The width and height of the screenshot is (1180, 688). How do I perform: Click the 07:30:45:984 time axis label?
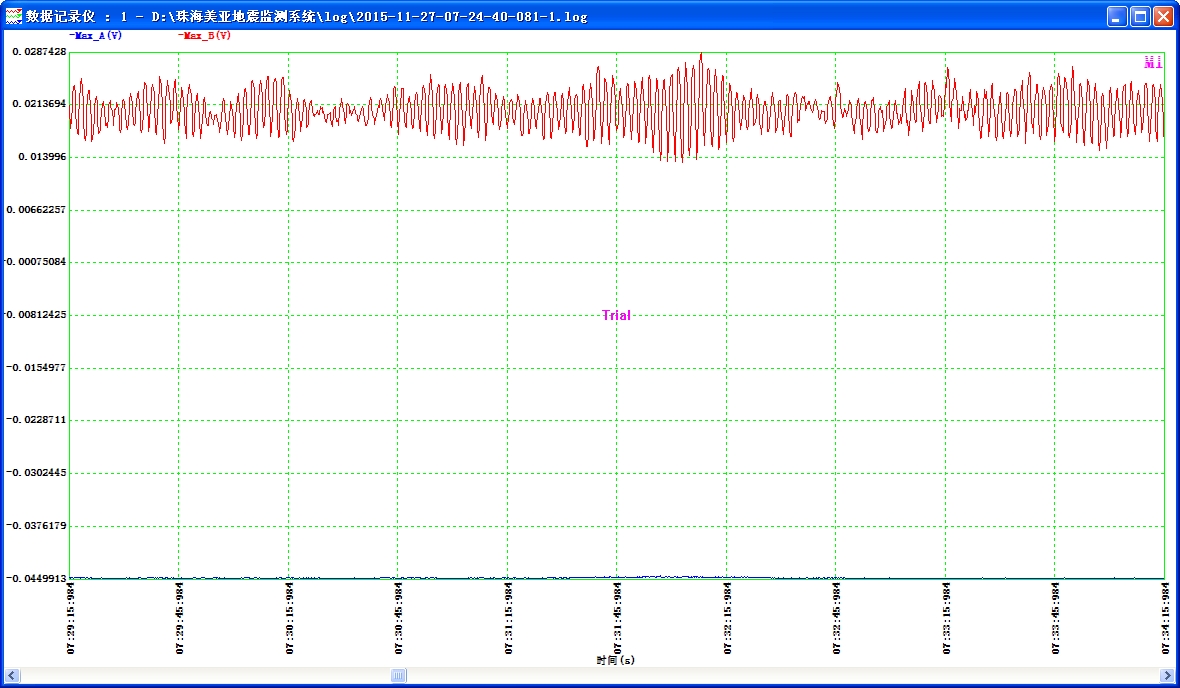pyautogui.click(x=399, y=618)
